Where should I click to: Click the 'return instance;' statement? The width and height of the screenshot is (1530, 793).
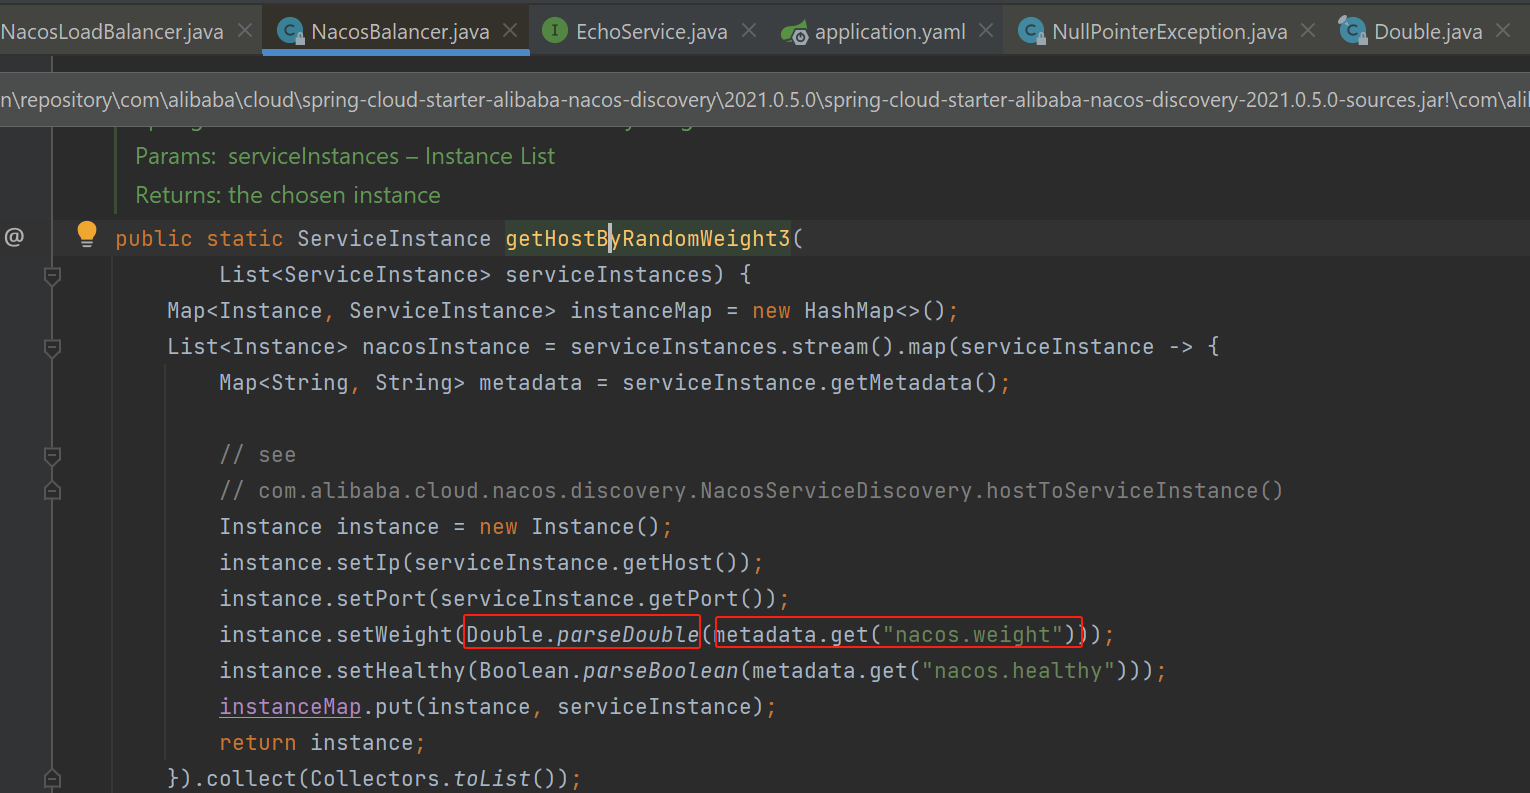pos(322,742)
